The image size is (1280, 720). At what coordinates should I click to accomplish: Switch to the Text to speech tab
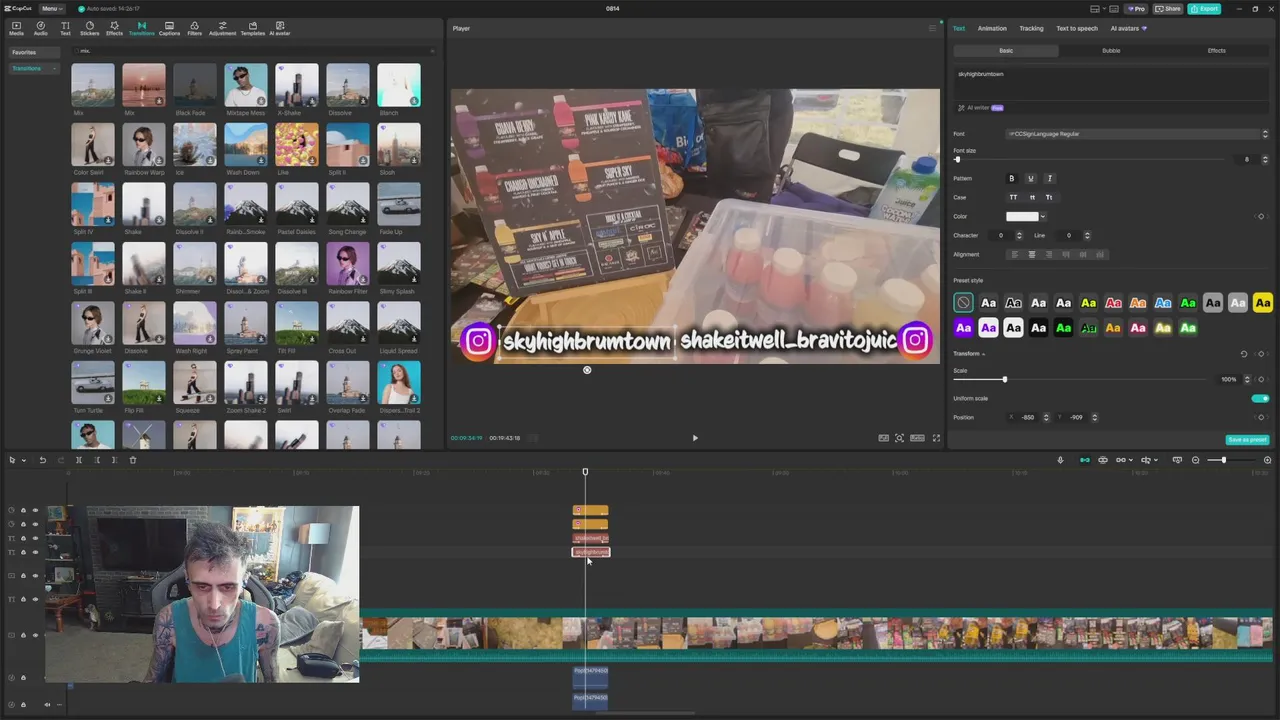pos(1077,28)
